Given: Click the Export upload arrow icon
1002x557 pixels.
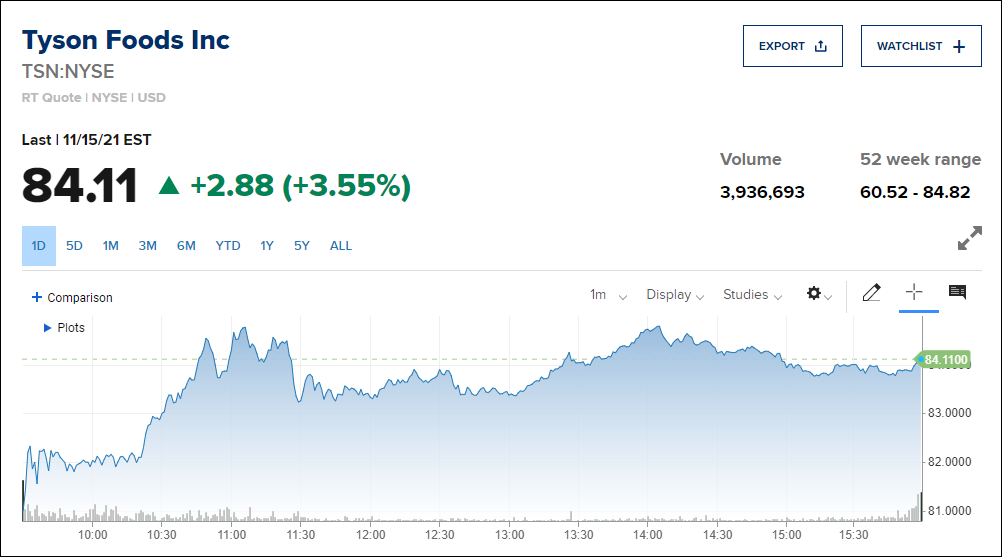Looking at the screenshot, I should coord(821,46).
